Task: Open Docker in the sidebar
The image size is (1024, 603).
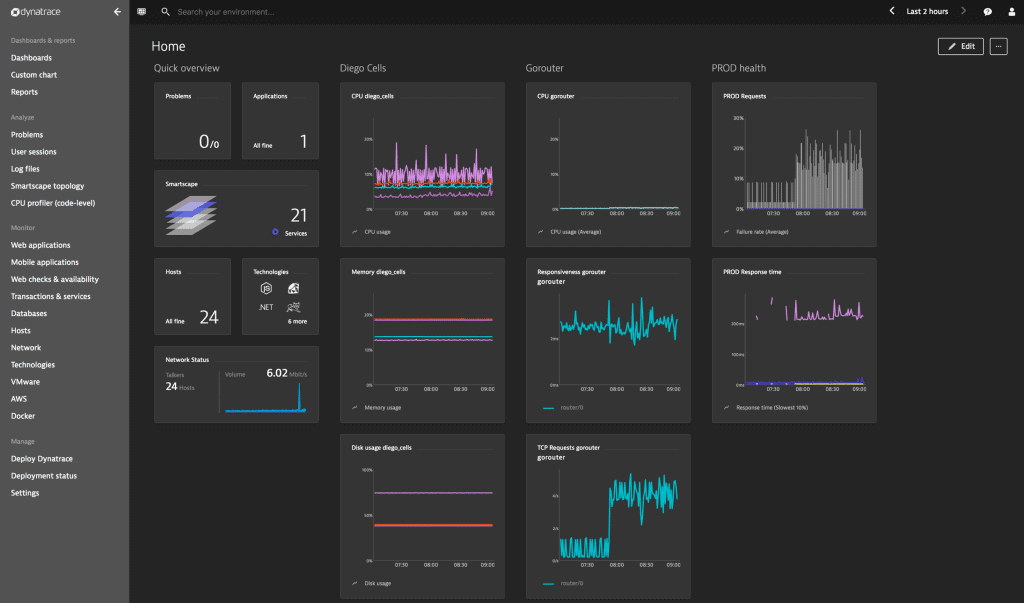Action: pos(23,416)
